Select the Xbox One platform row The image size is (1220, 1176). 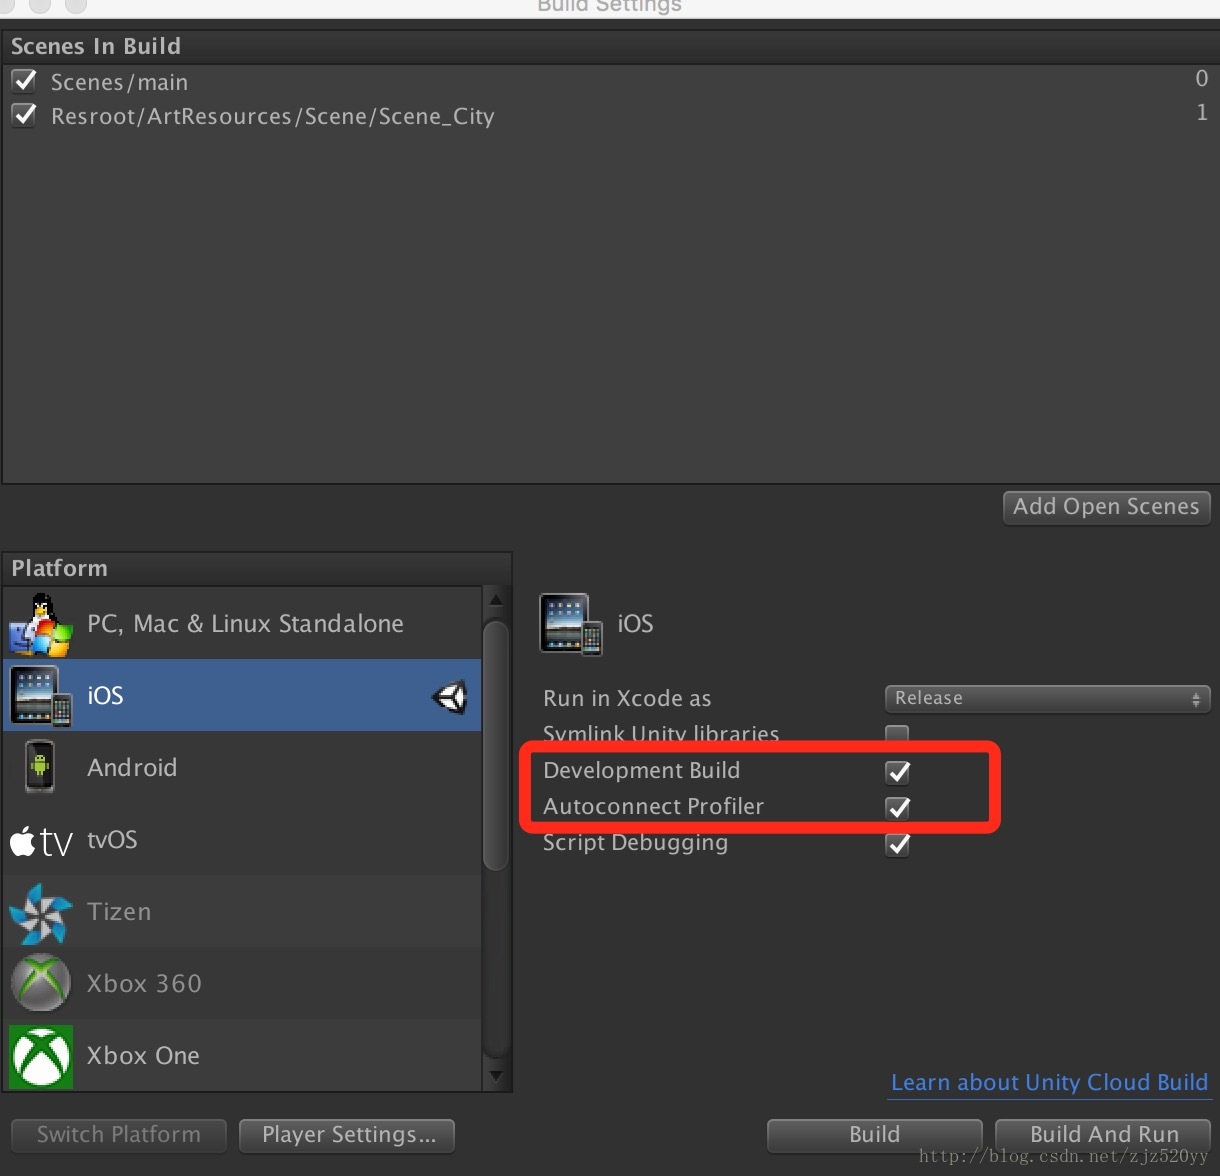pos(243,1056)
